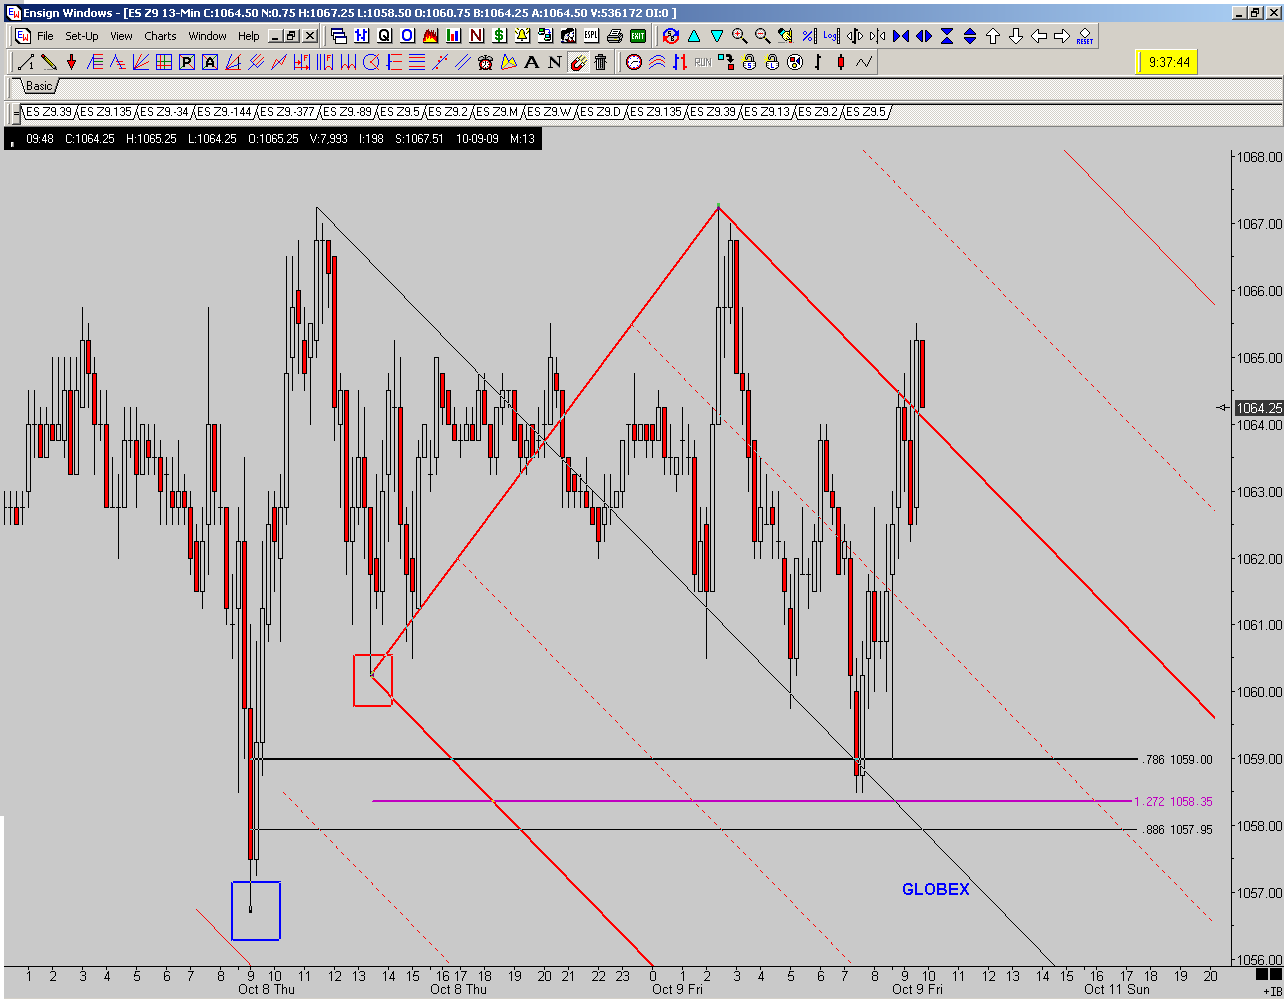1288x1000 pixels.
Task: Click the trash can delete tool
Action: 600,62
